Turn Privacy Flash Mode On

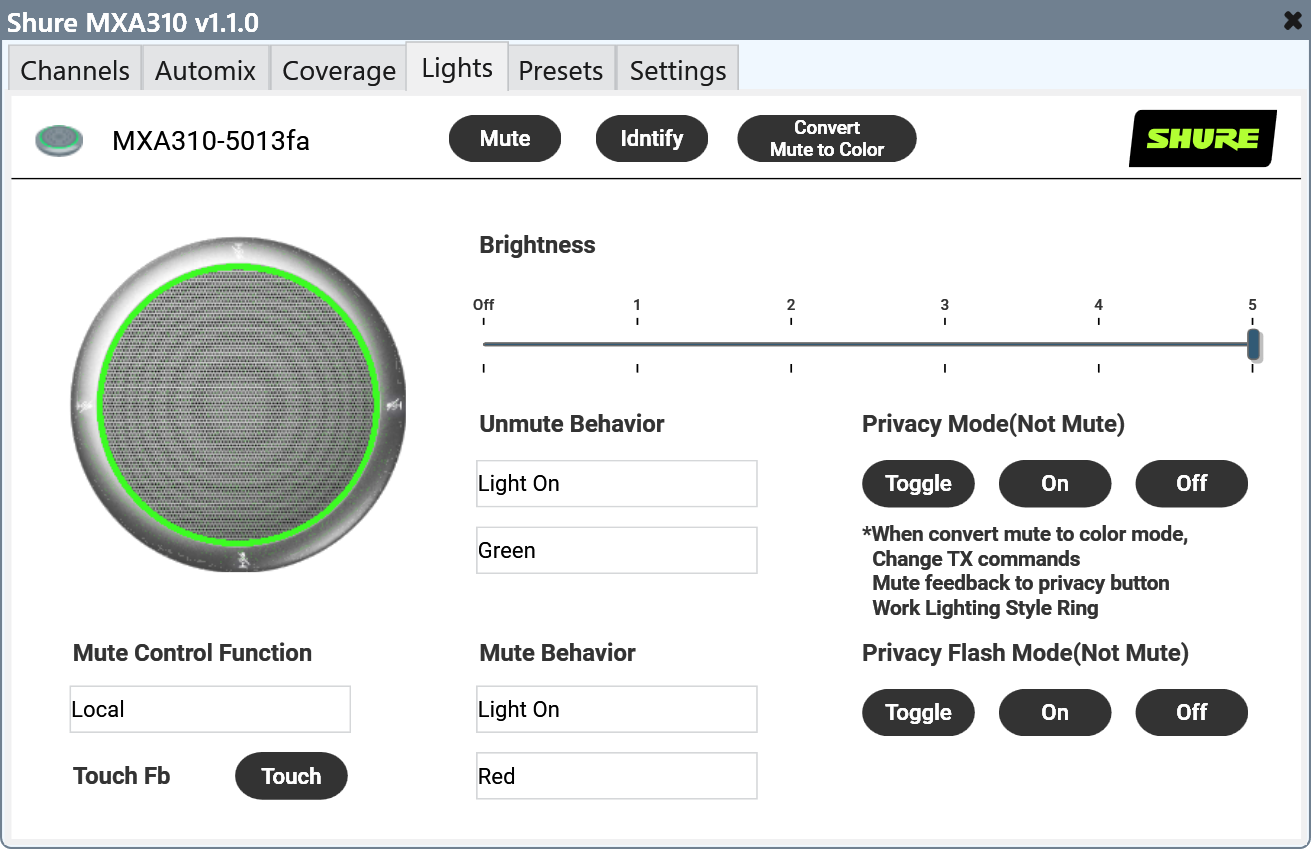[x=1055, y=713]
